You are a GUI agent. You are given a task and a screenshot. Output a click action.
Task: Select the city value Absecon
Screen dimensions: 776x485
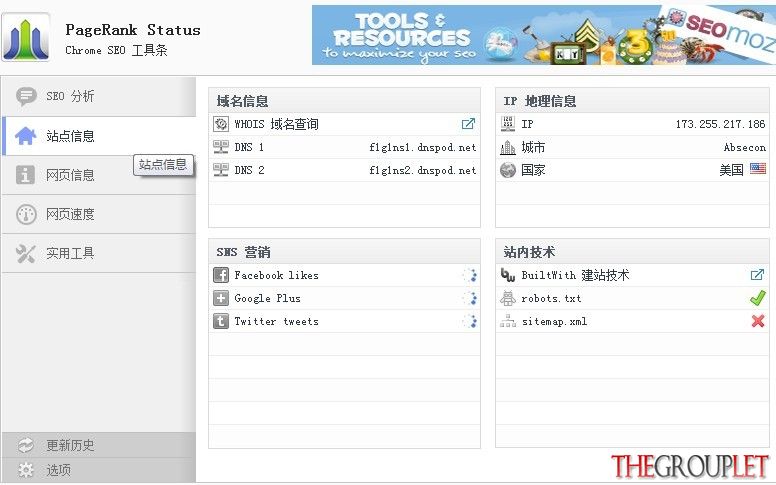coord(745,147)
